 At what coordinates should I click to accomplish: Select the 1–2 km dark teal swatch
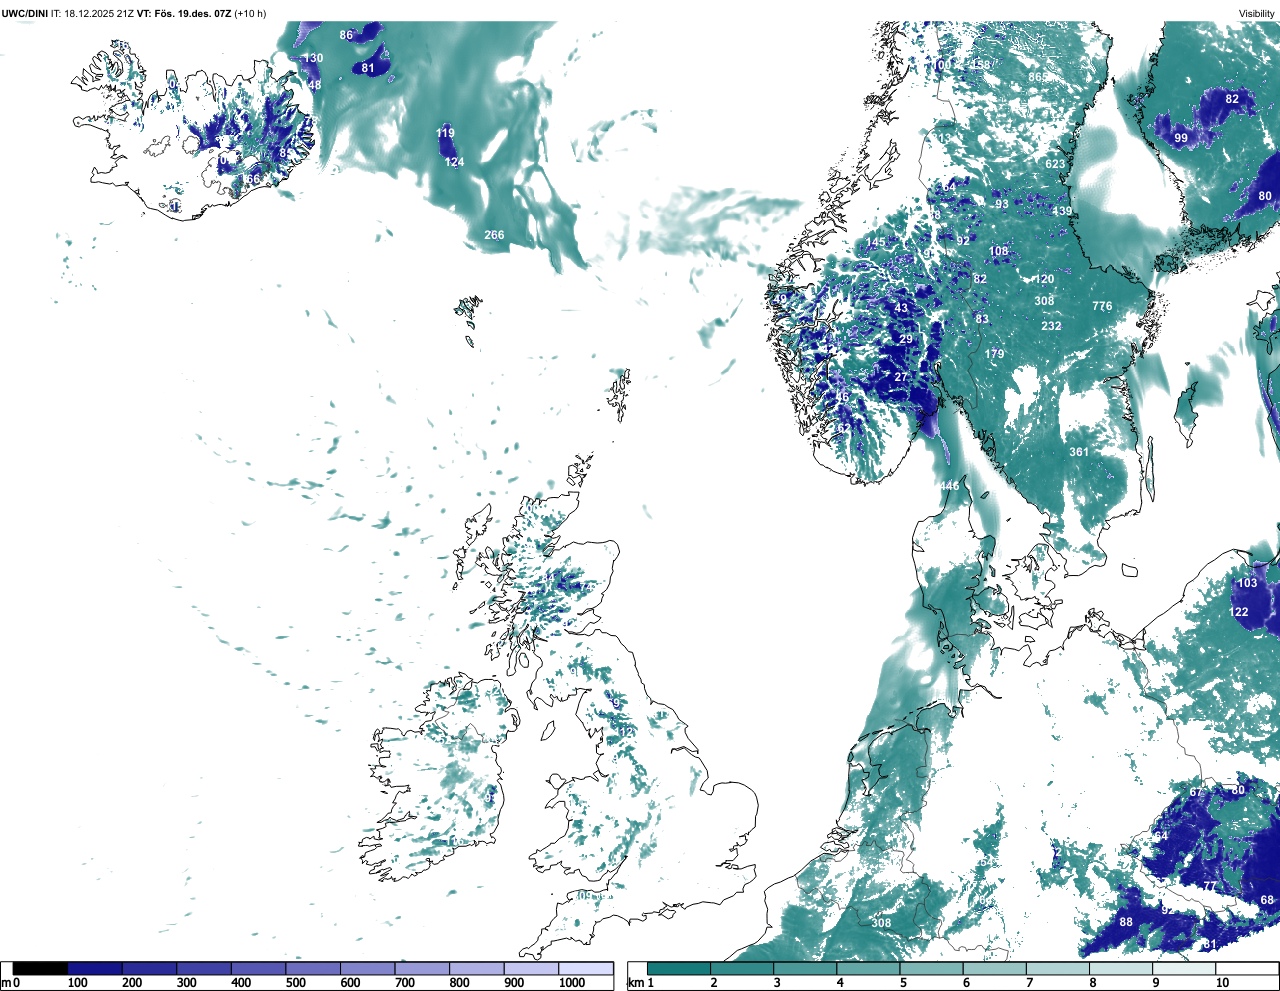(679, 968)
